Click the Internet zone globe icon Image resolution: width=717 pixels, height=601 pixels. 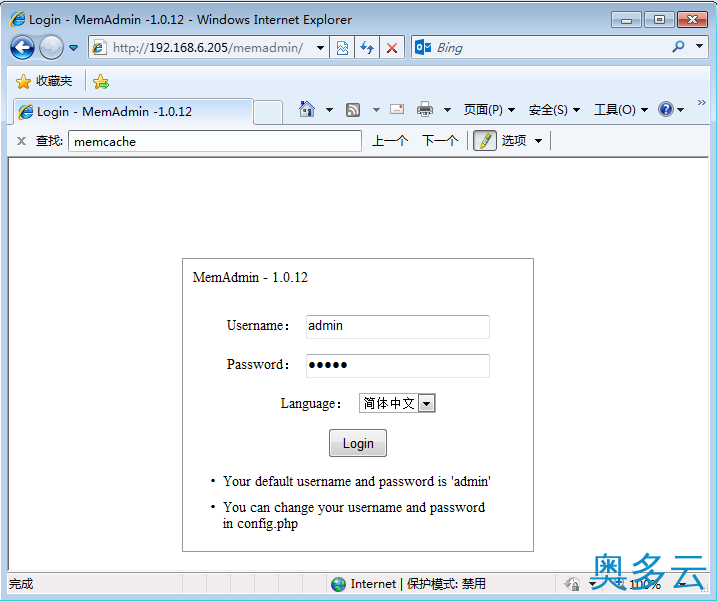(338, 584)
